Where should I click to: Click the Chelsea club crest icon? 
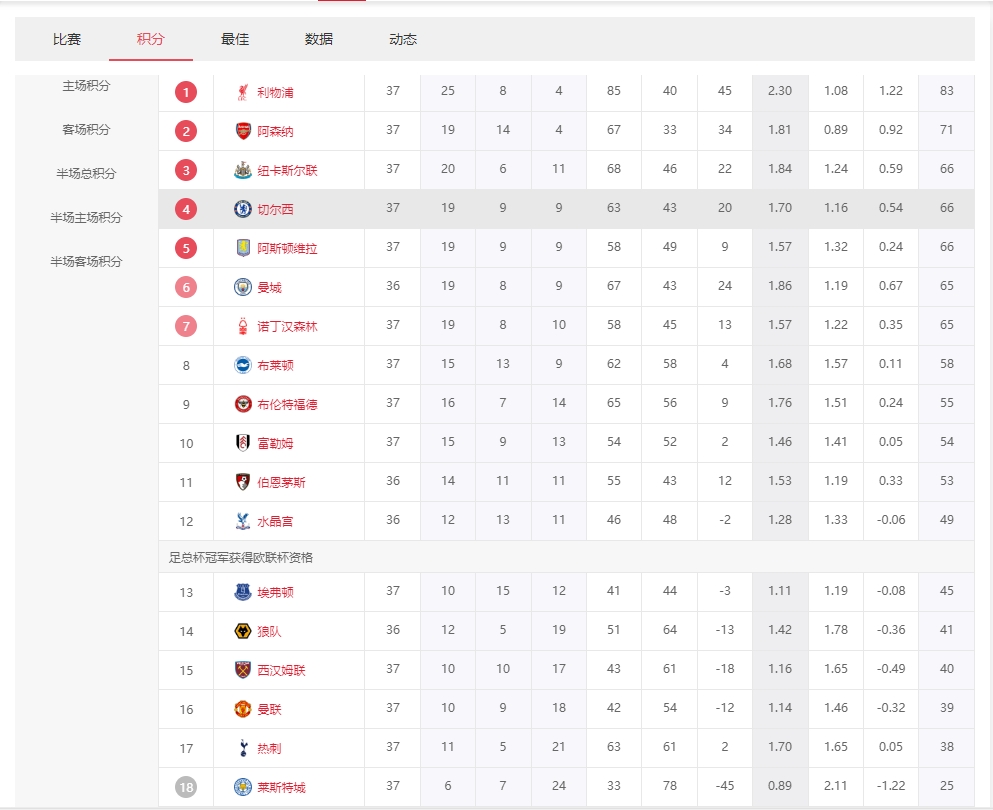[243, 209]
